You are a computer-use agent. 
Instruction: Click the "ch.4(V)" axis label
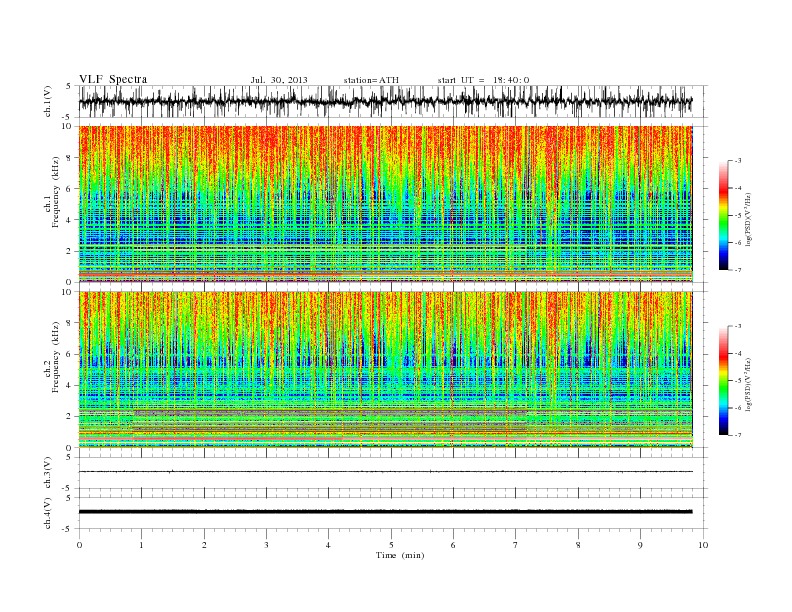pos(48,513)
